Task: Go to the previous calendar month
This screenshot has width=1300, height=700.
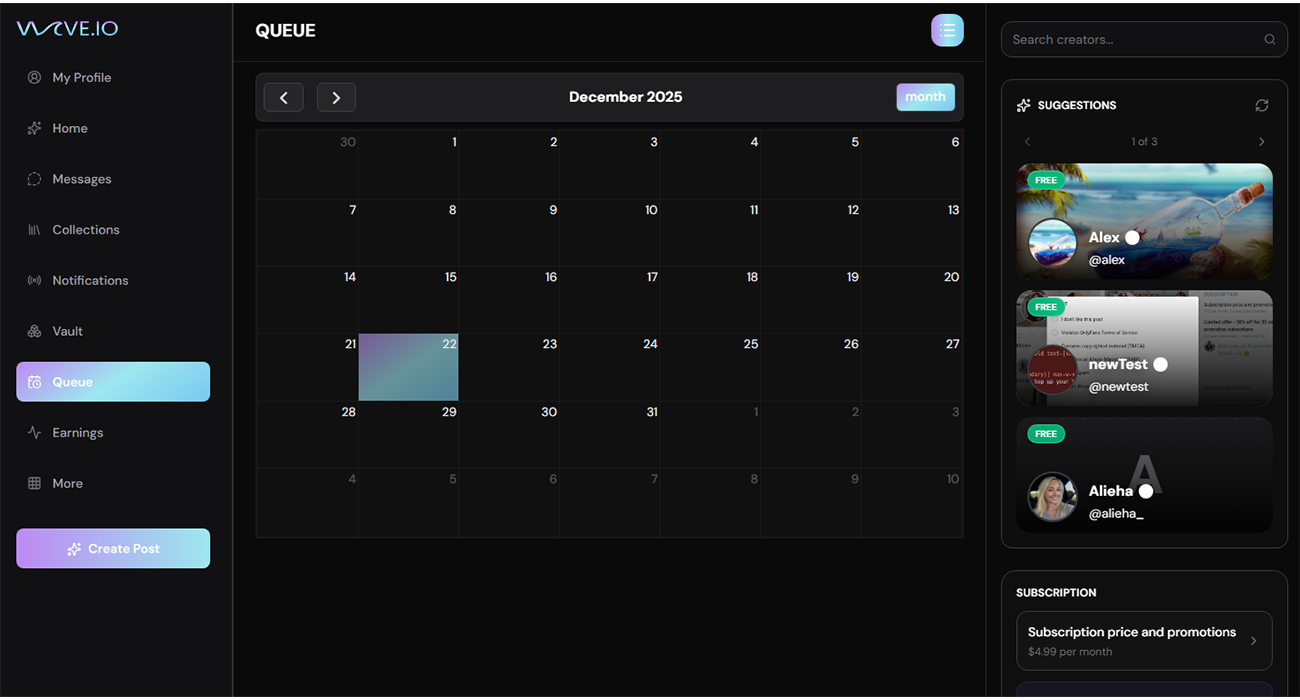Action: 284,97
